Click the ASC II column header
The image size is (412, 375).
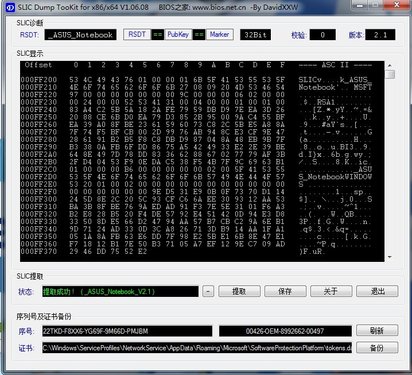(335, 65)
